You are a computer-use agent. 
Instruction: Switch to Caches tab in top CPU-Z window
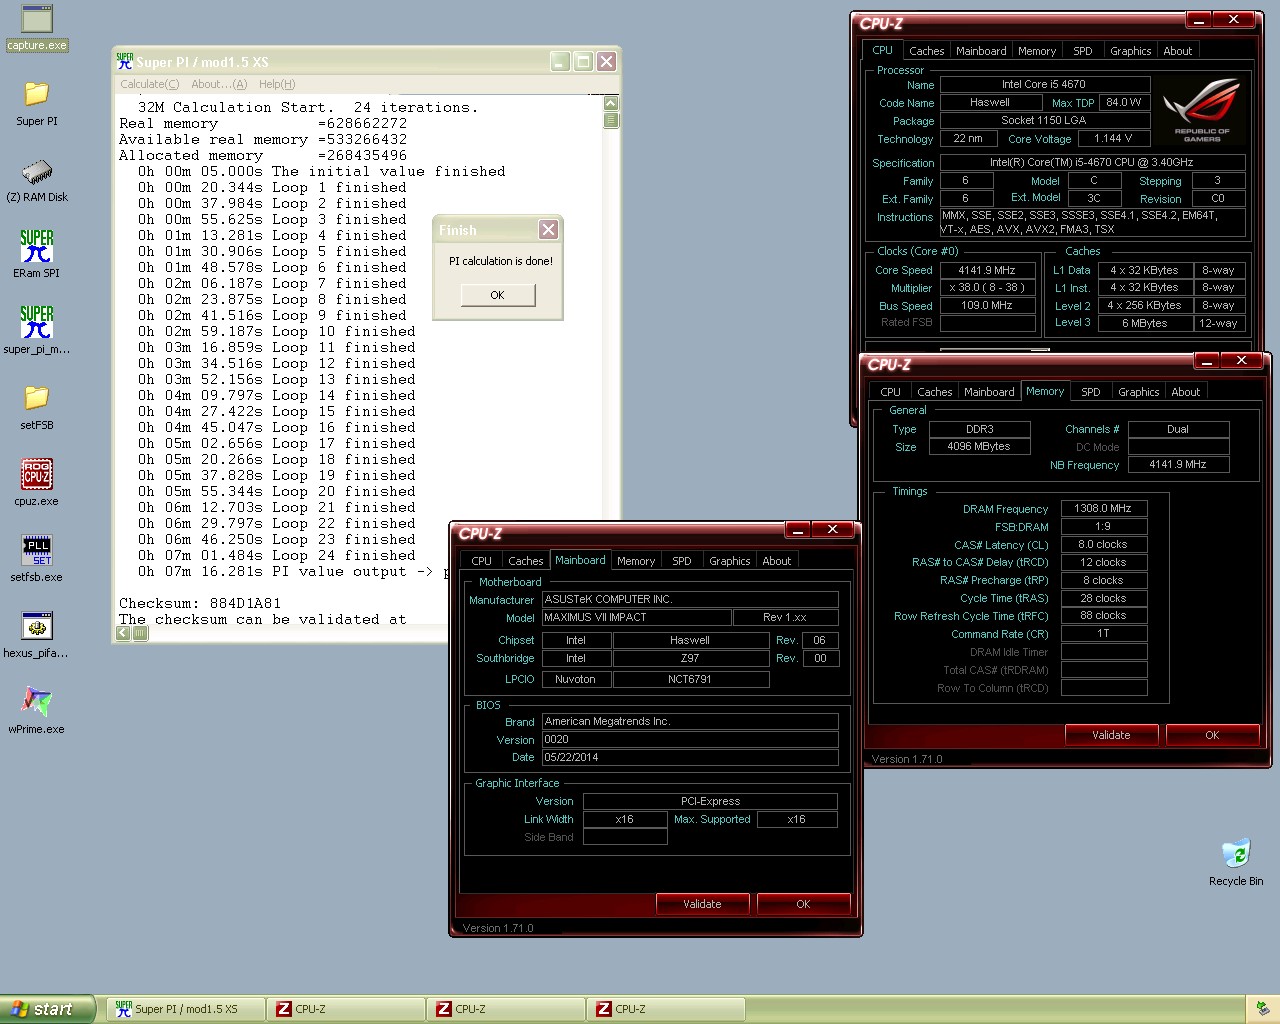pos(926,51)
